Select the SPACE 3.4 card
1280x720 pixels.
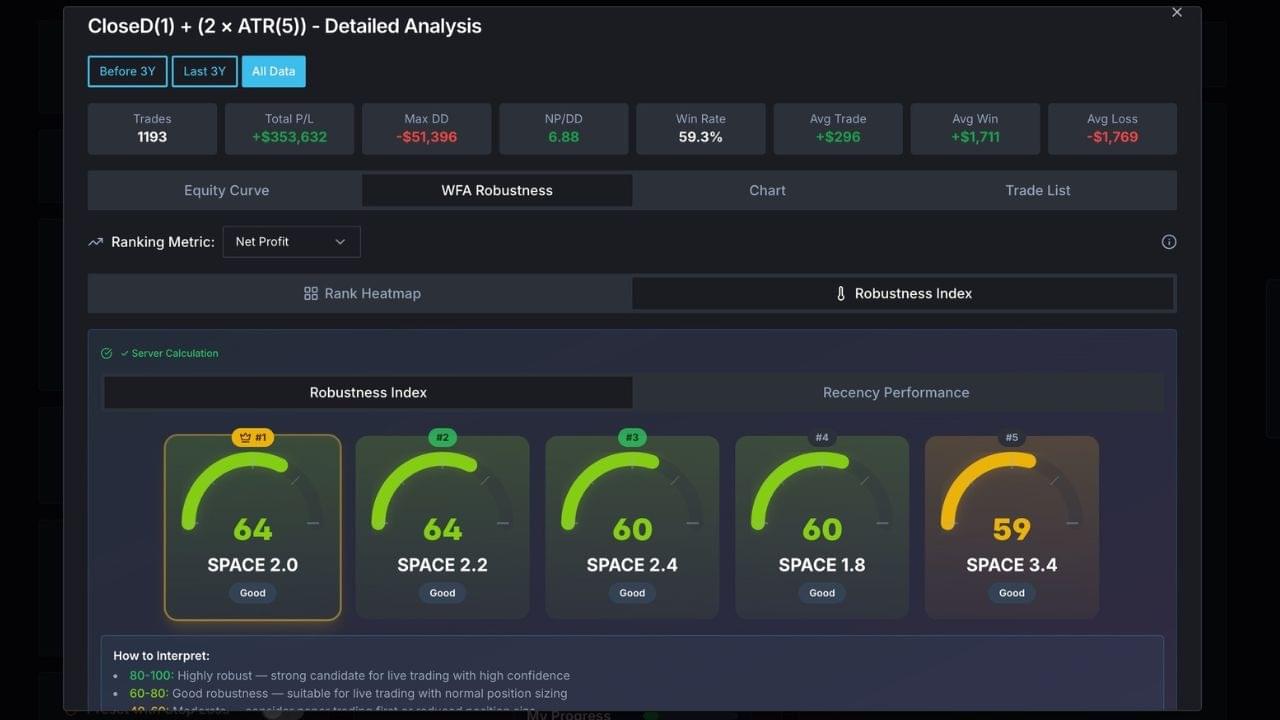1012,527
